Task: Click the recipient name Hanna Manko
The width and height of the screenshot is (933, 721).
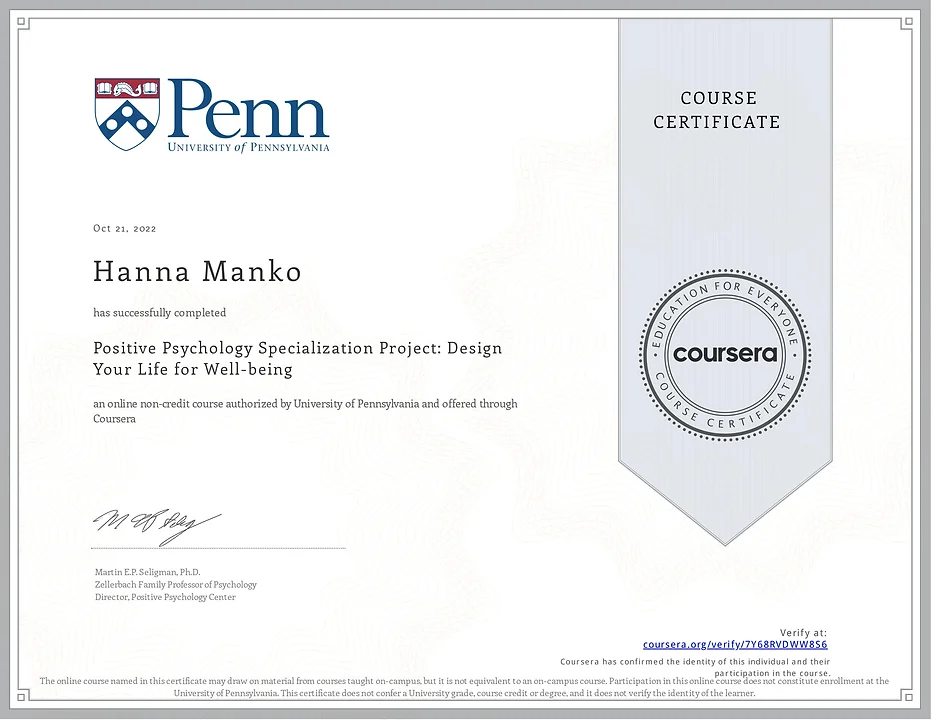Action: pyautogui.click(x=197, y=272)
